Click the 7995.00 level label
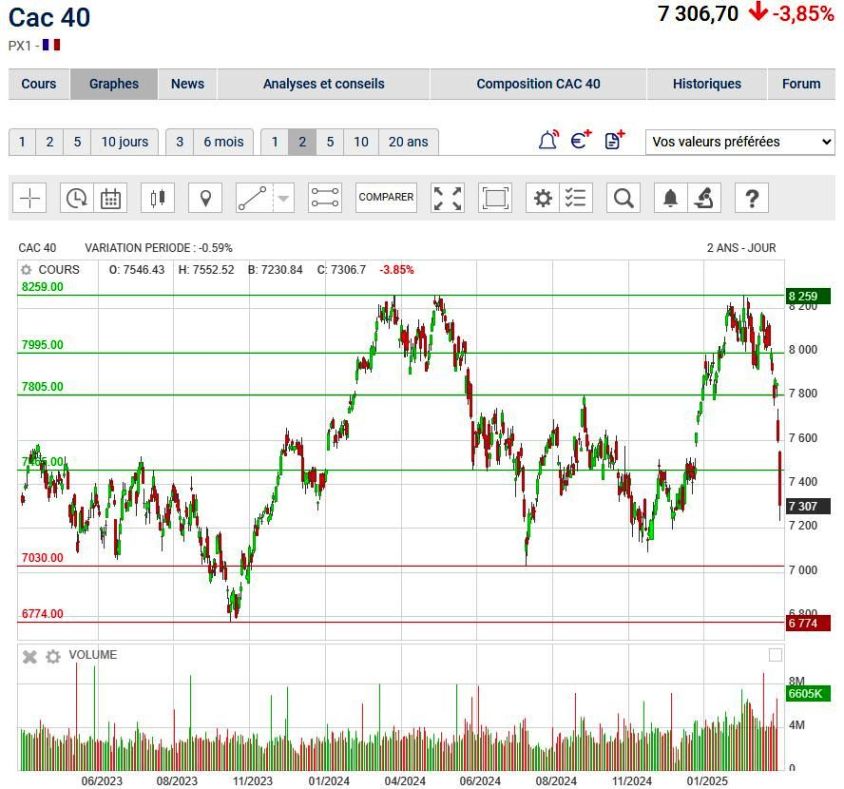The height and width of the screenshot is (789, 844). (43, 344)
